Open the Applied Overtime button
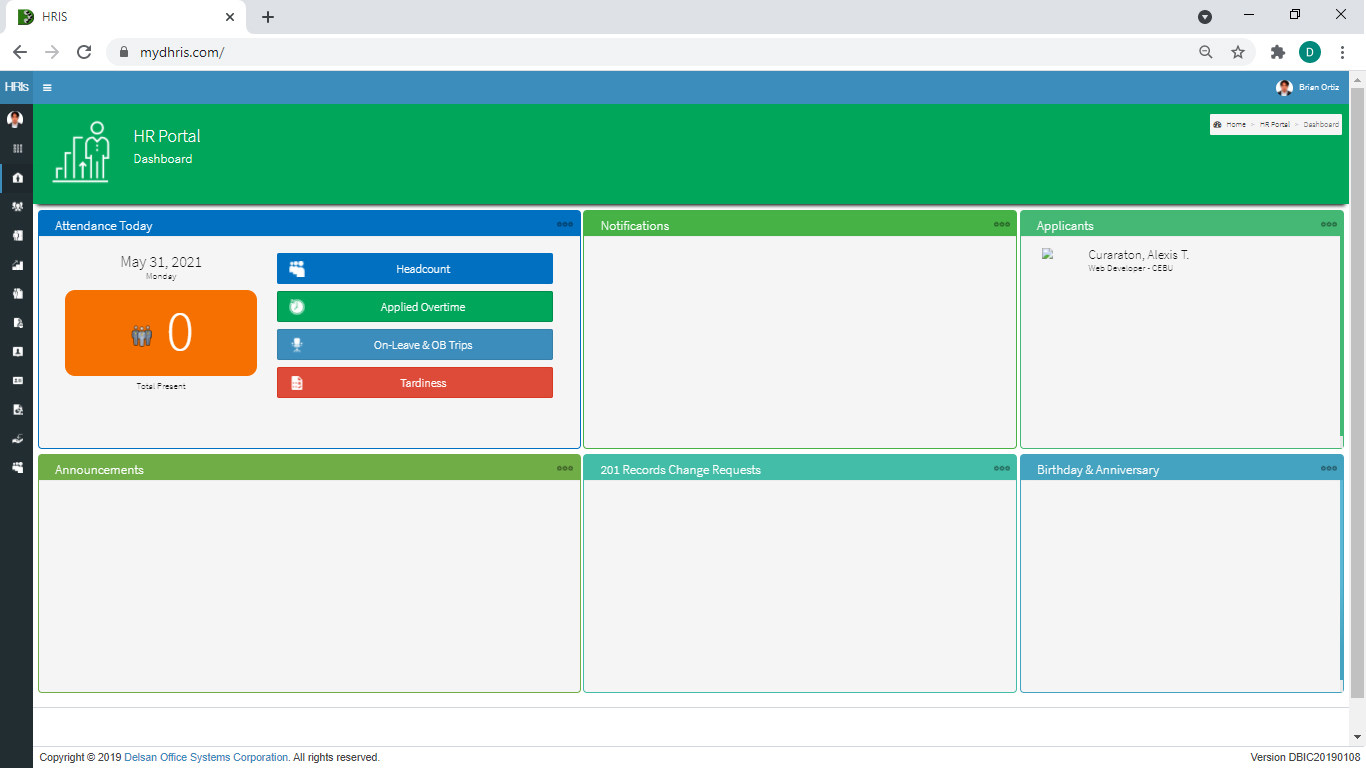Screen dimensions: 1366x768 tap(414, 307)
